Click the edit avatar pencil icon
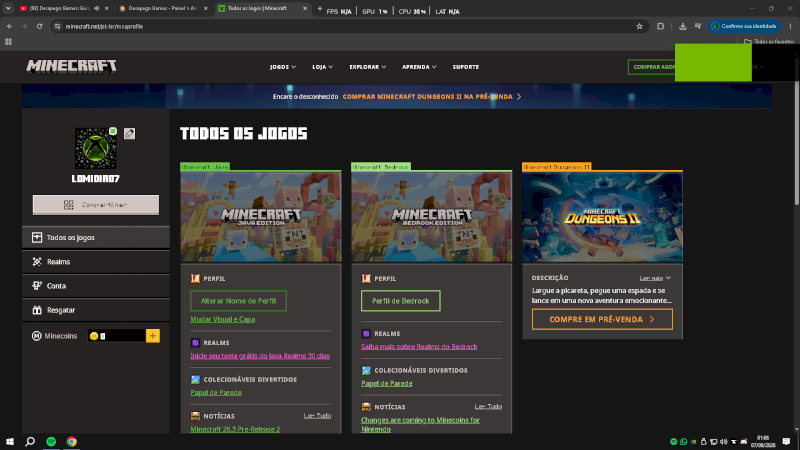This screenshot has width=800, height=450. tap(130, 134)
